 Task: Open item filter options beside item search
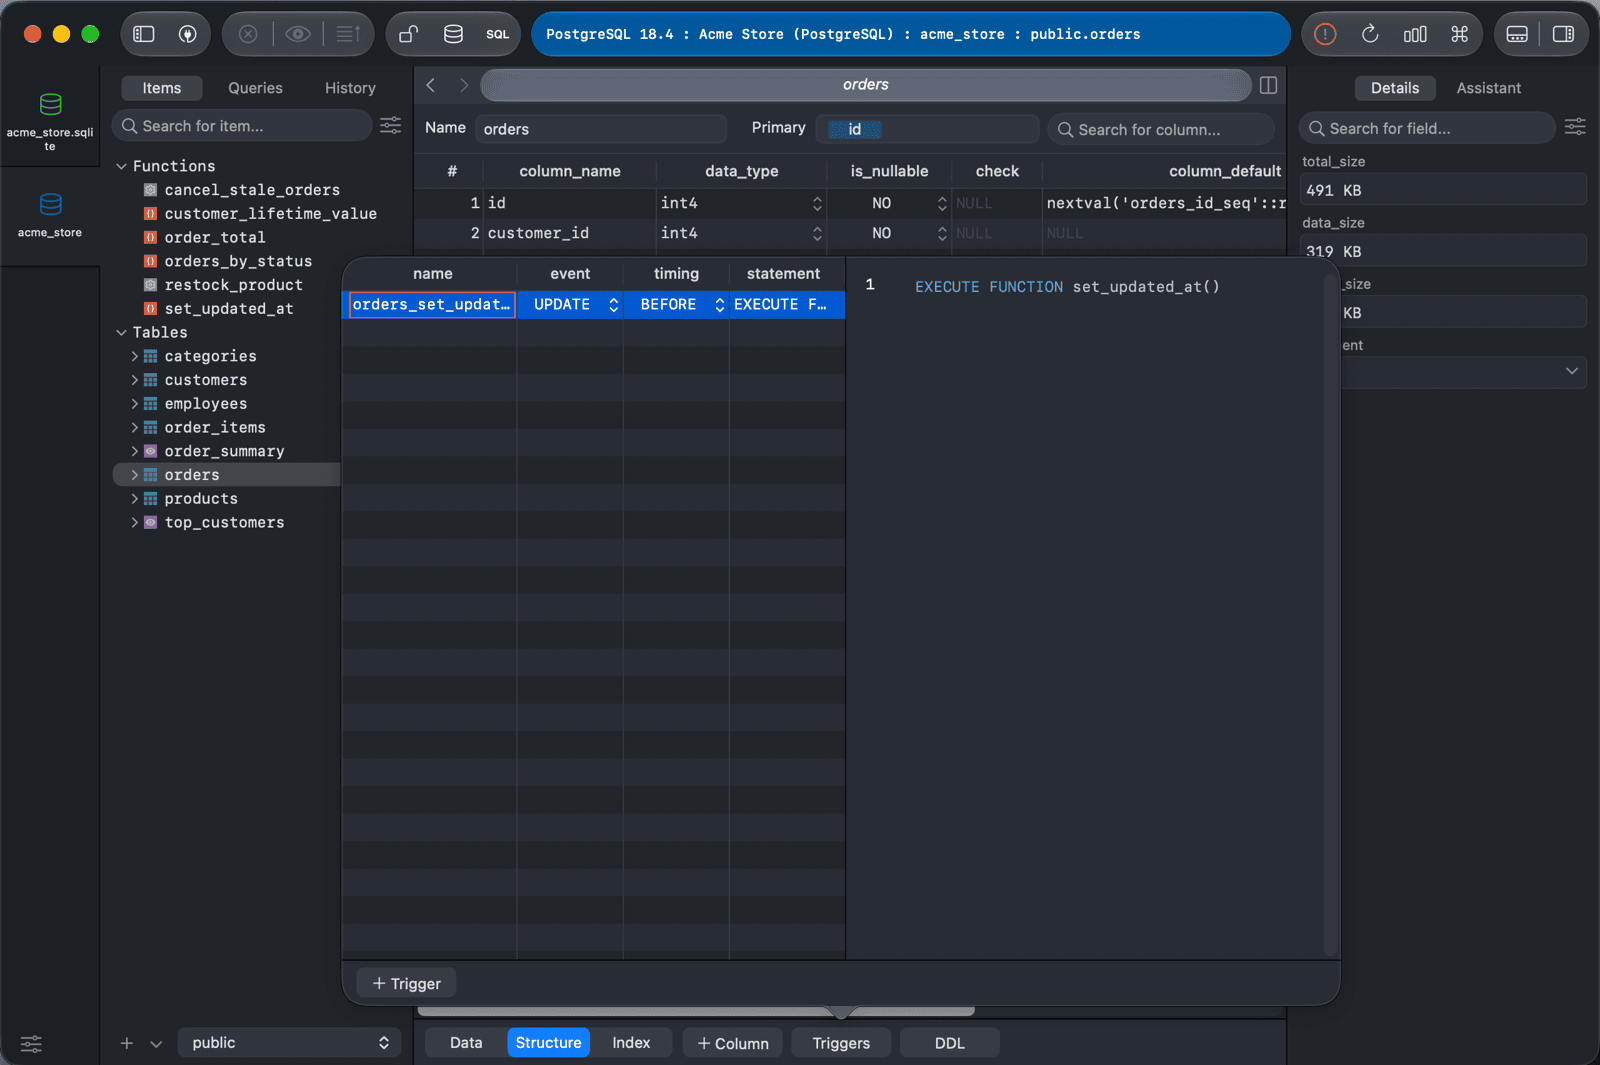pos(390,125)
